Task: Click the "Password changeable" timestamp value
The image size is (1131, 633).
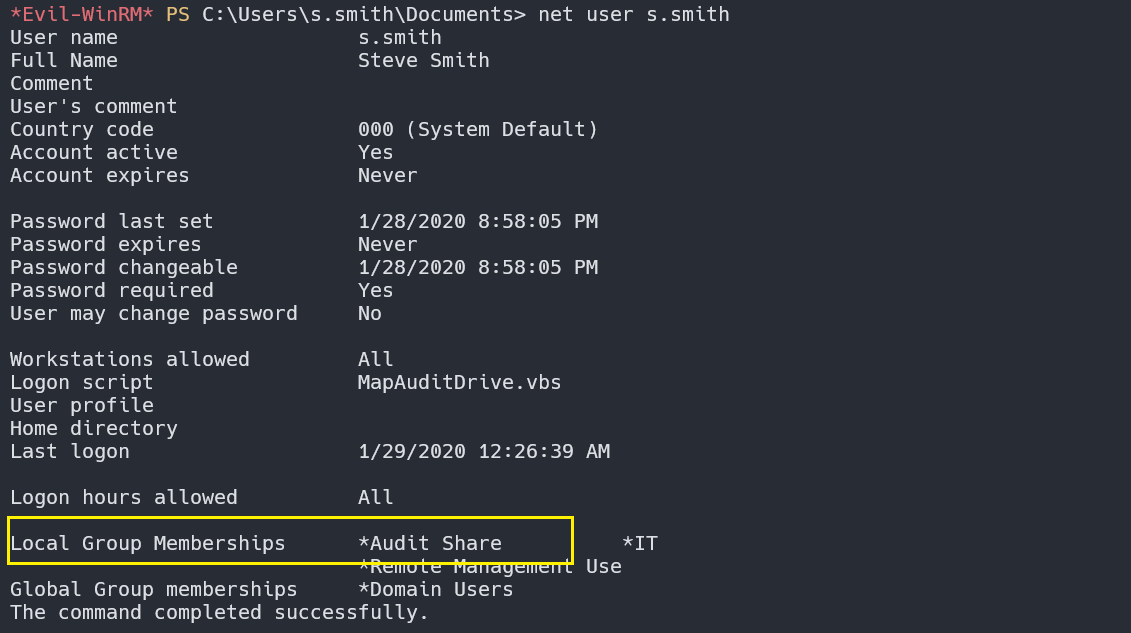Action: (477, 268)
